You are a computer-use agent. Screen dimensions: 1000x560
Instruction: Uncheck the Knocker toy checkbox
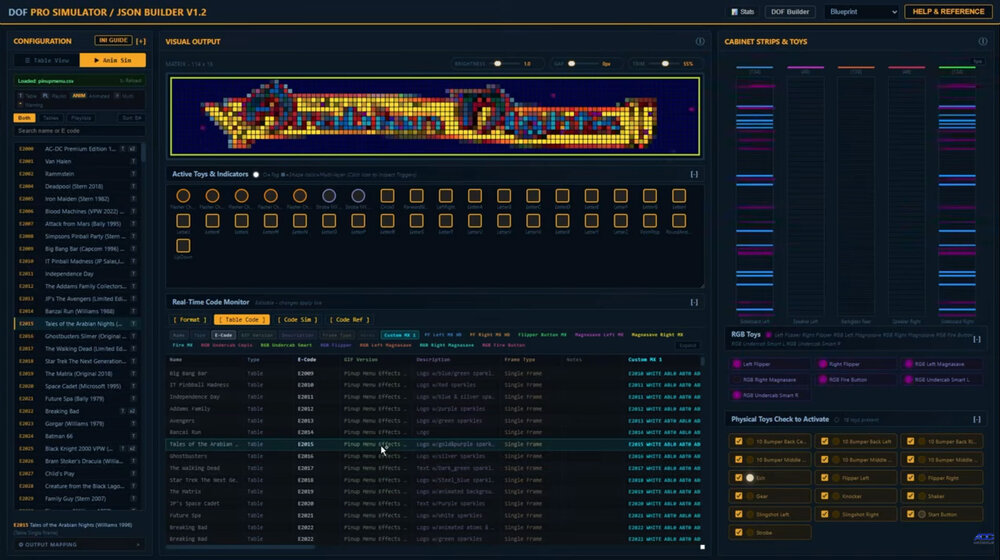point(825,496)
